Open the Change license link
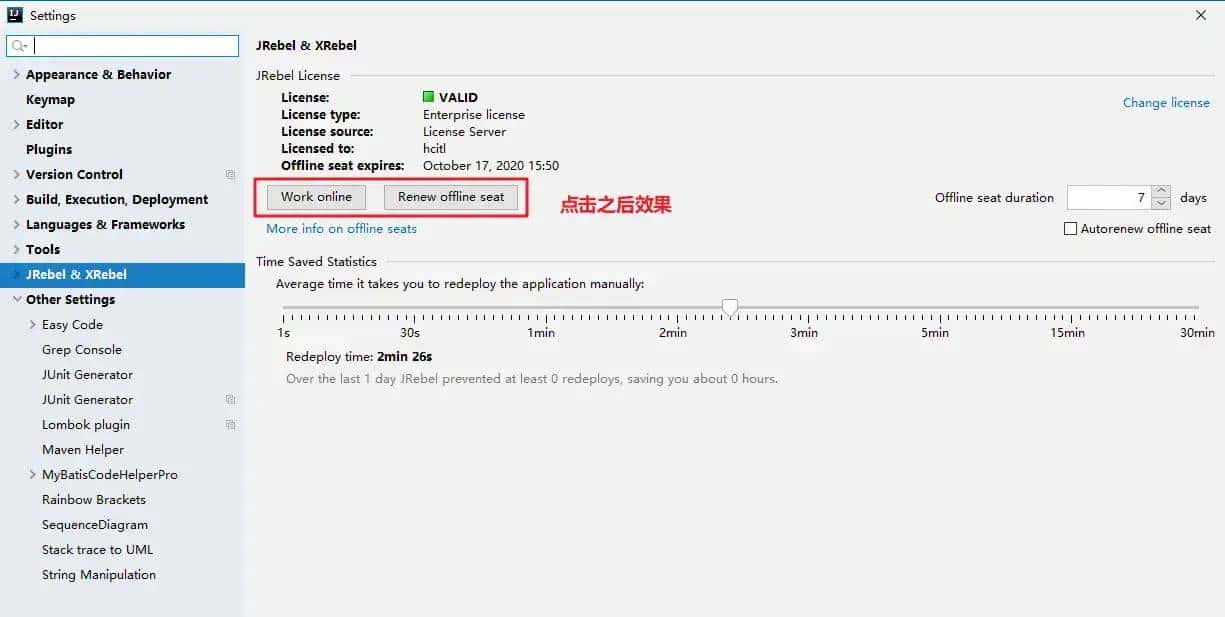 (1166, 103)
